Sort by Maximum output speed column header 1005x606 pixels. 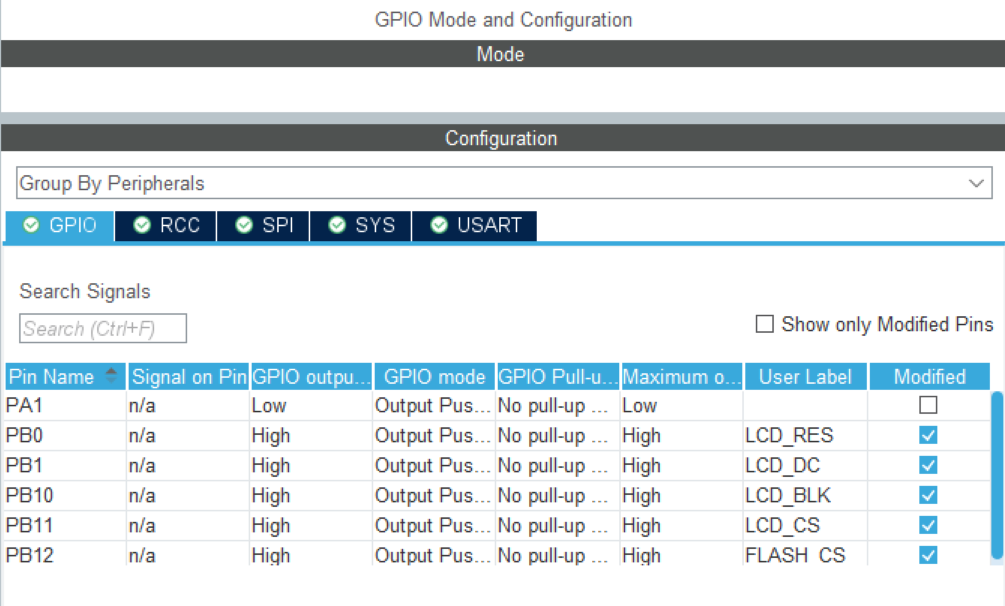pos(682,376)
